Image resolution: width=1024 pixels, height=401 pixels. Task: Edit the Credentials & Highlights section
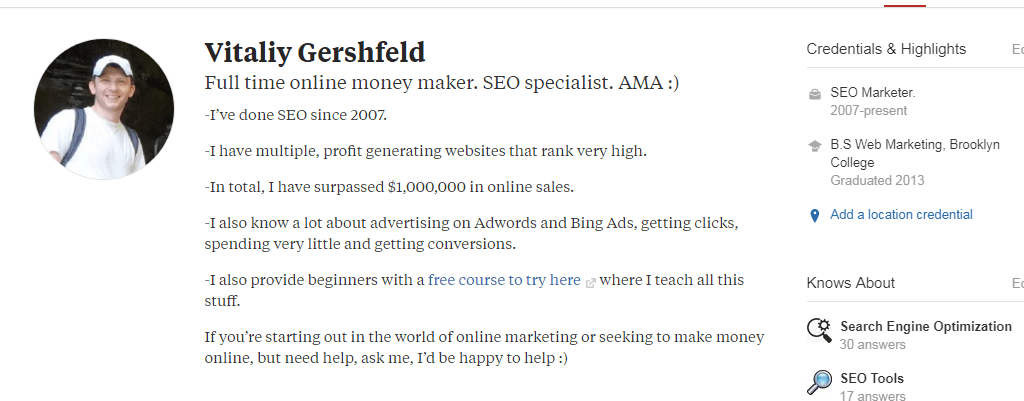tap(1017, 49)
